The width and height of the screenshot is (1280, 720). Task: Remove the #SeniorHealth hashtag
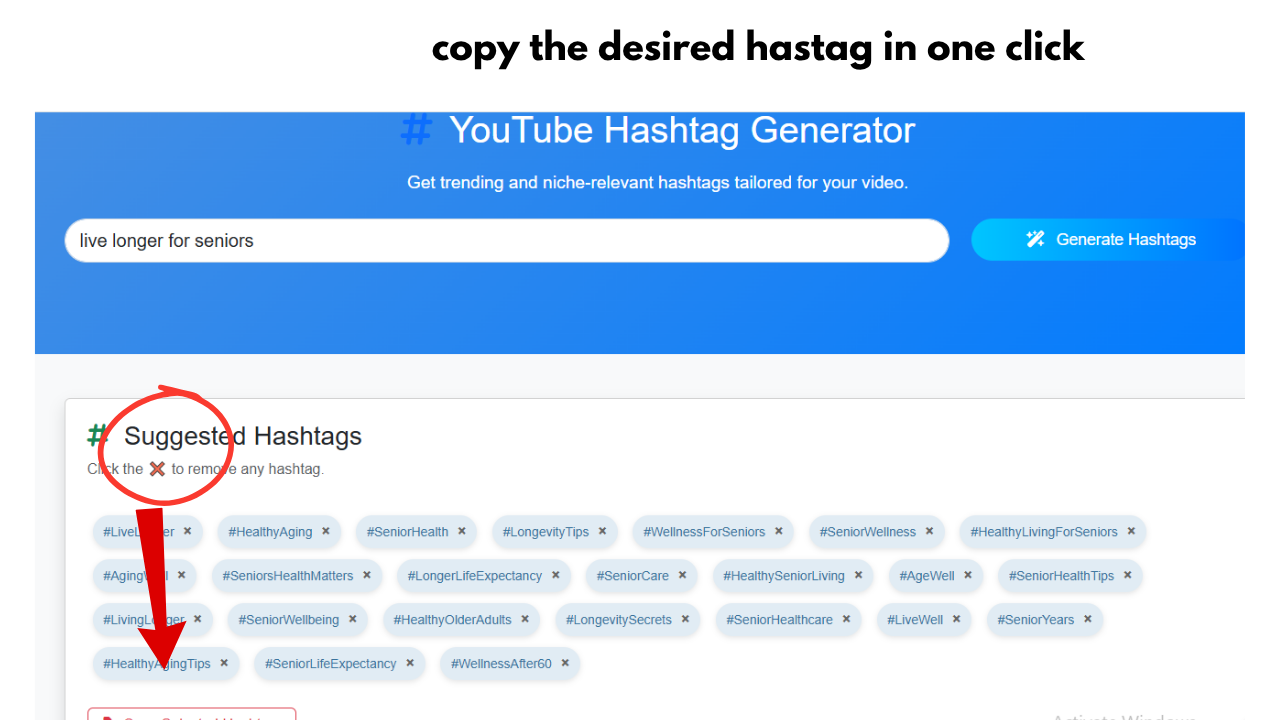(462, 532)
